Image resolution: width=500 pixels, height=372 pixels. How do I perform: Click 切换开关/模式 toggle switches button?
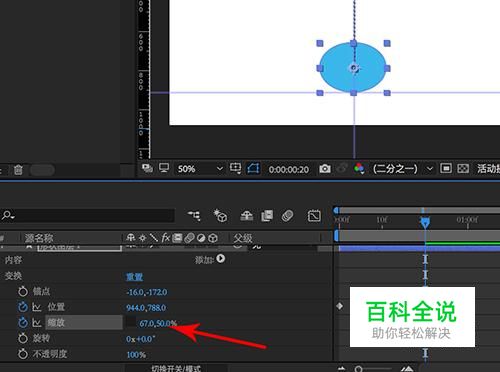pos(176,368)
